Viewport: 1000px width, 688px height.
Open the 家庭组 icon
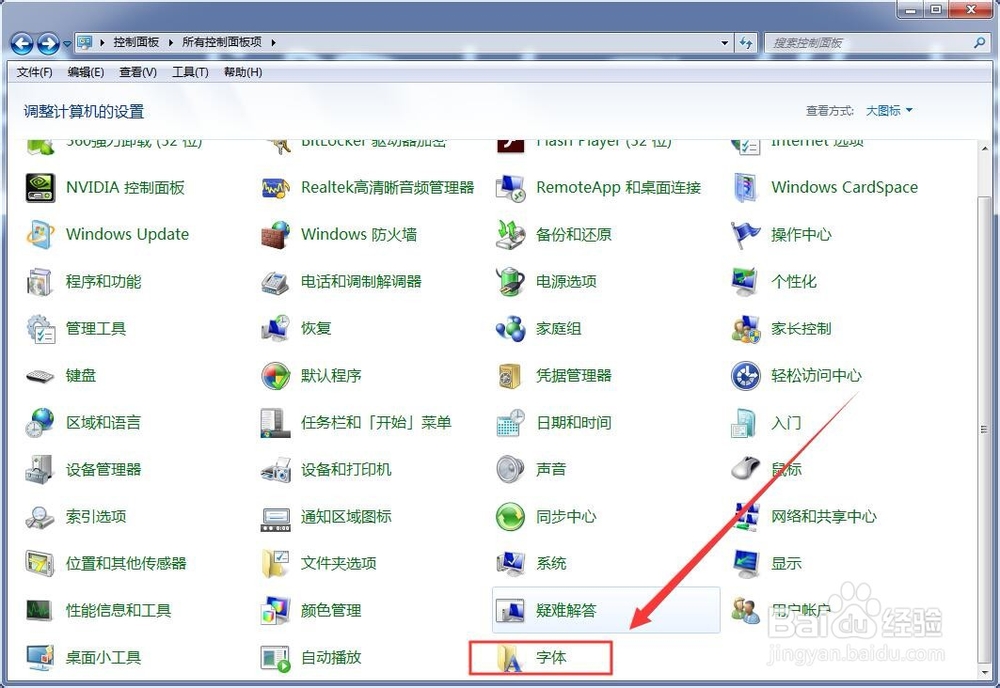coord(510,329)
